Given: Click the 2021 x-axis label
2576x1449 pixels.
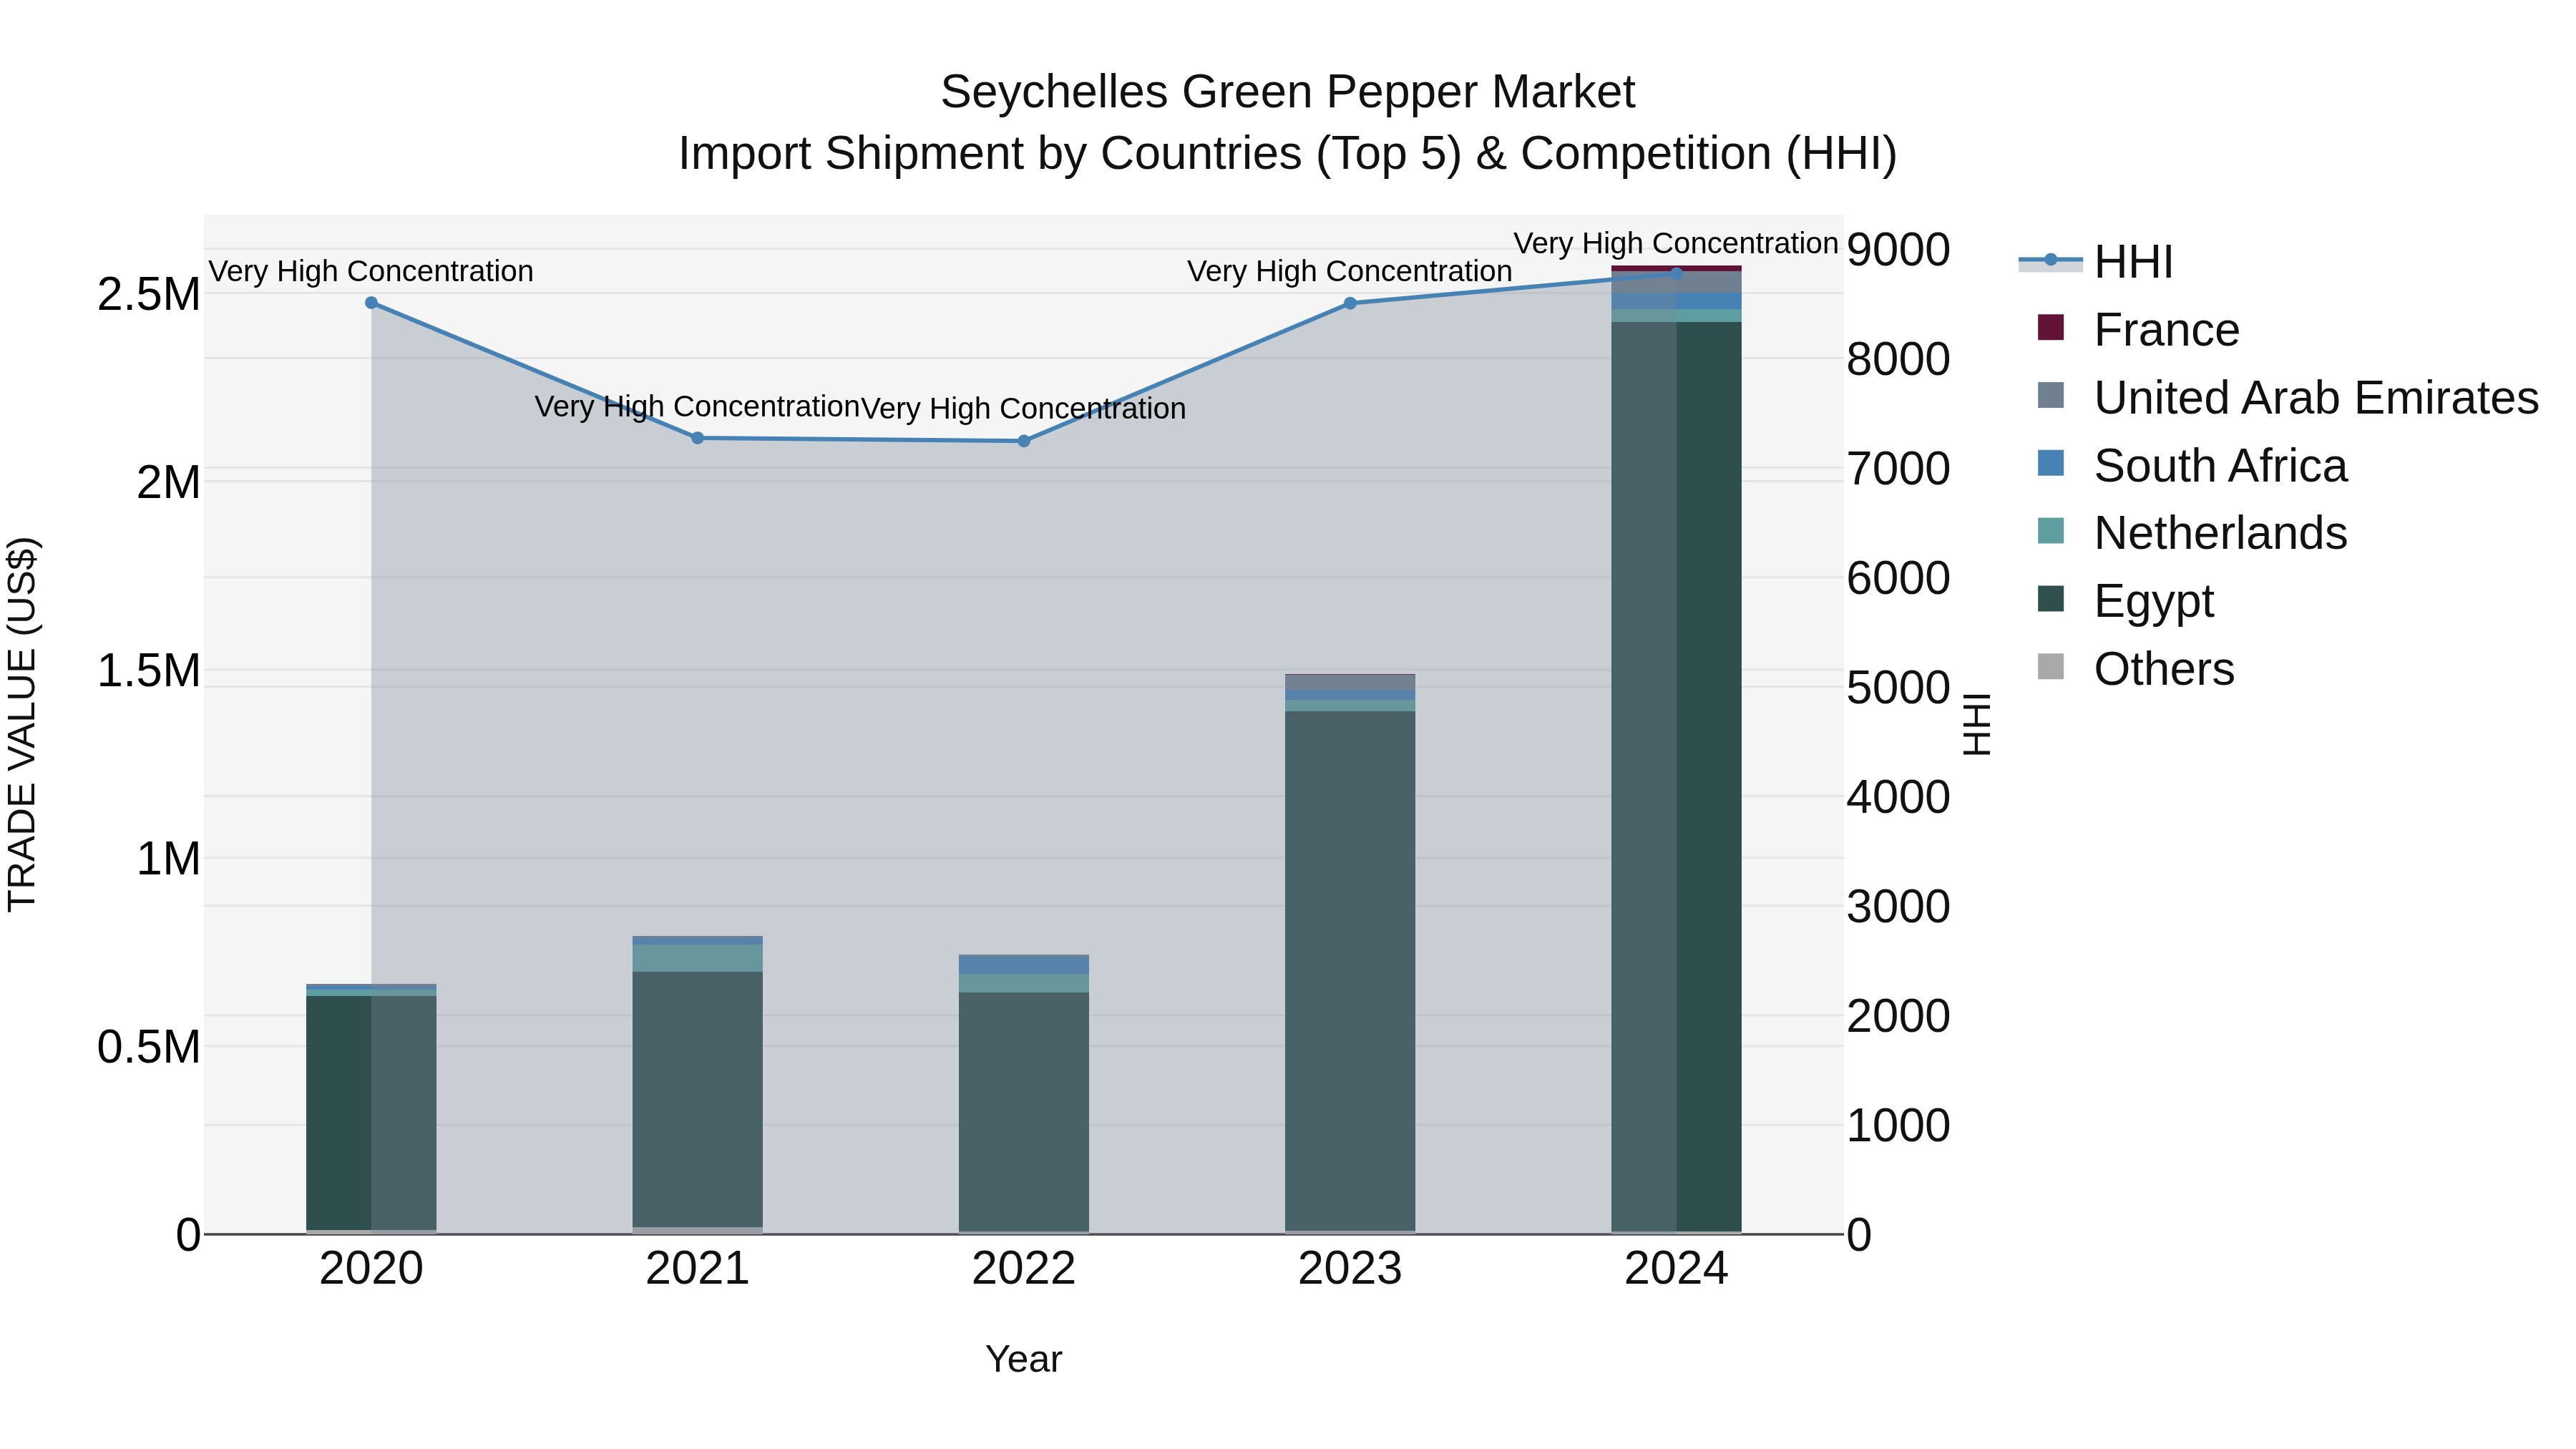Looking at the screenshot, I should point(698,1269).
